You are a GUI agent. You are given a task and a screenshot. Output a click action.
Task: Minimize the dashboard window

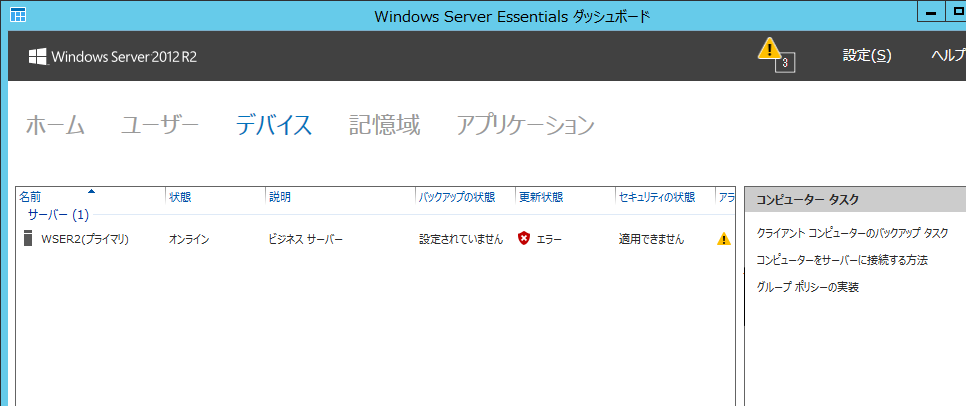click(930, 14)
